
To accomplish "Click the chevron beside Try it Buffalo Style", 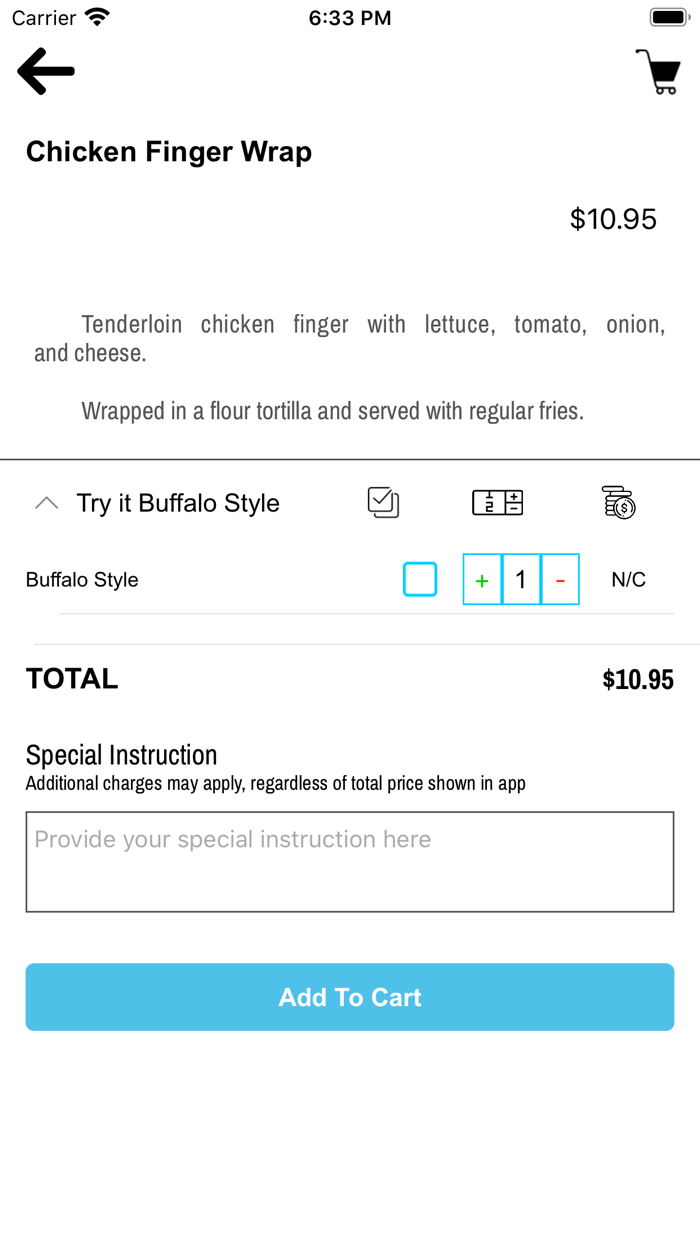I will [x=46, y=503].
